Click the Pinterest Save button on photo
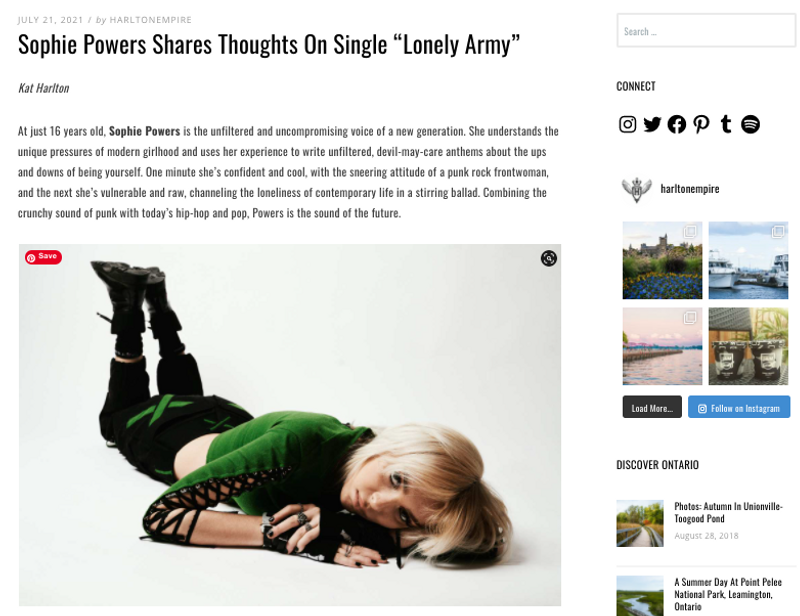800x616 pixels. point(43,257)
